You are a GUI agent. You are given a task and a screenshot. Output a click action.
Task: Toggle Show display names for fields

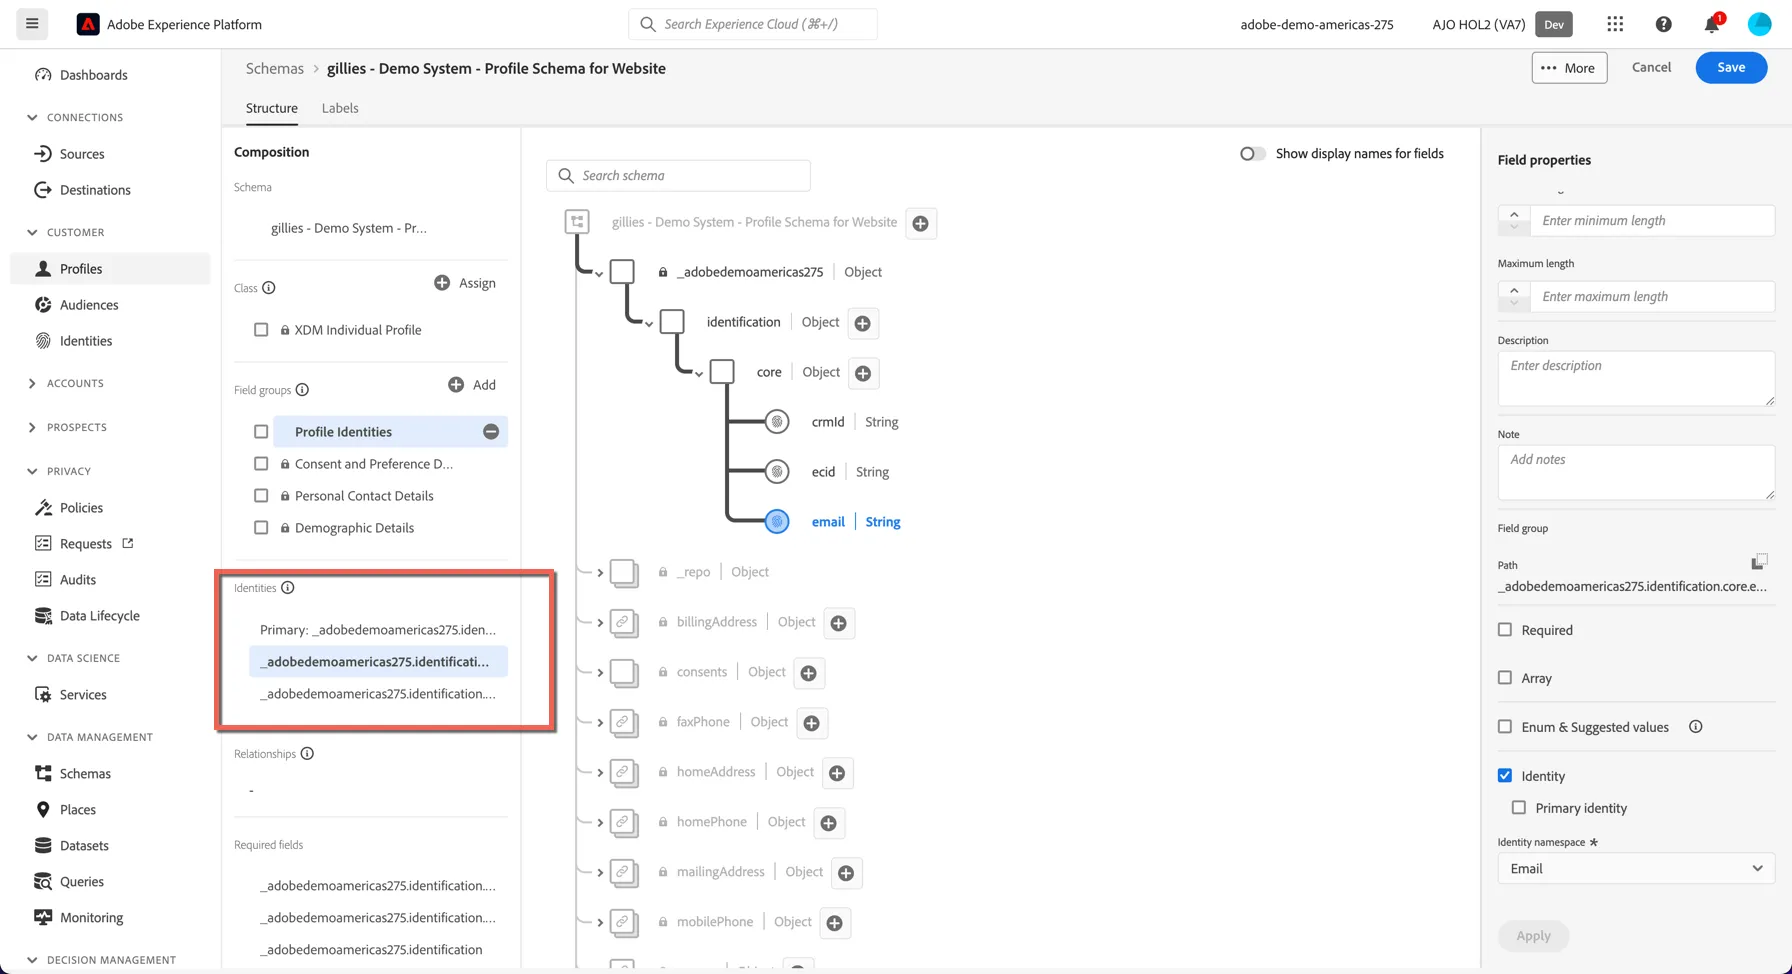(1252, 154)
